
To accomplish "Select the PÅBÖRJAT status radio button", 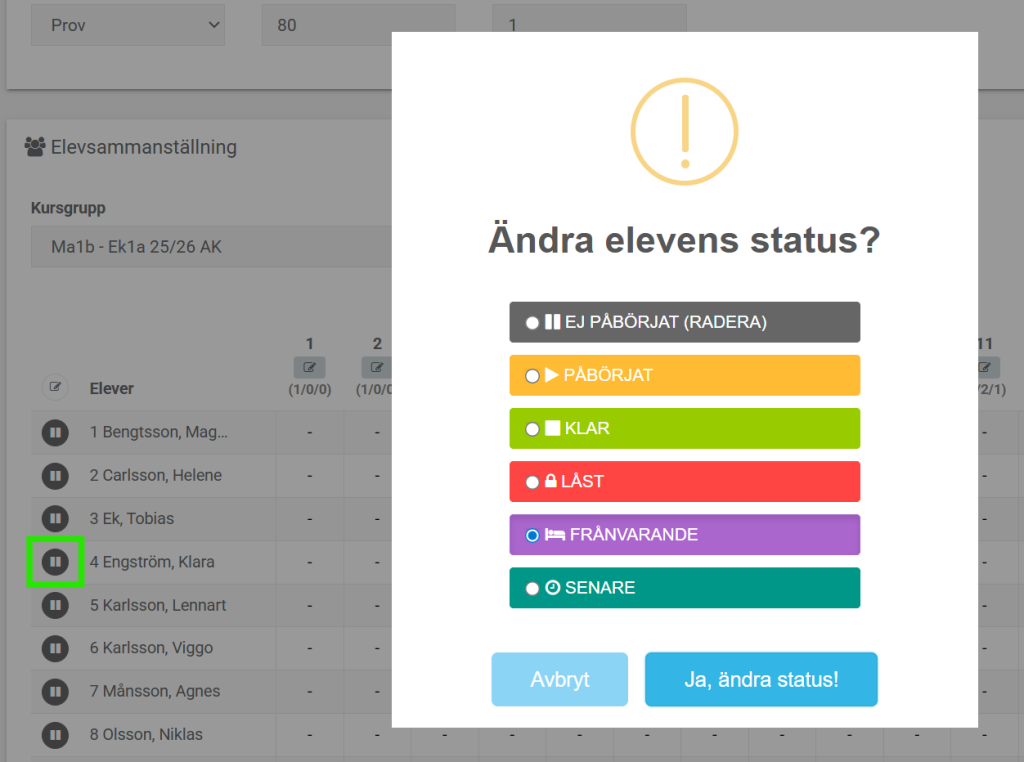I will pos(533,376).
